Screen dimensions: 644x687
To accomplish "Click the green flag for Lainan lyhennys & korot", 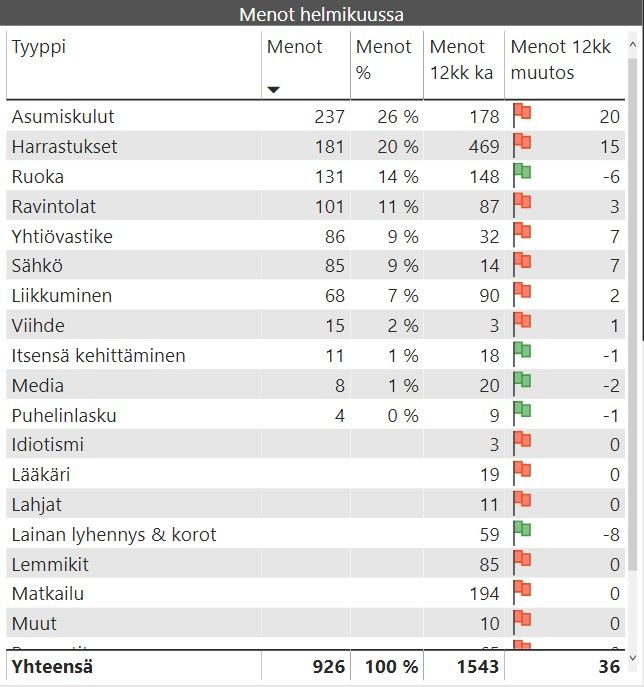I will [x=521, y=534].
